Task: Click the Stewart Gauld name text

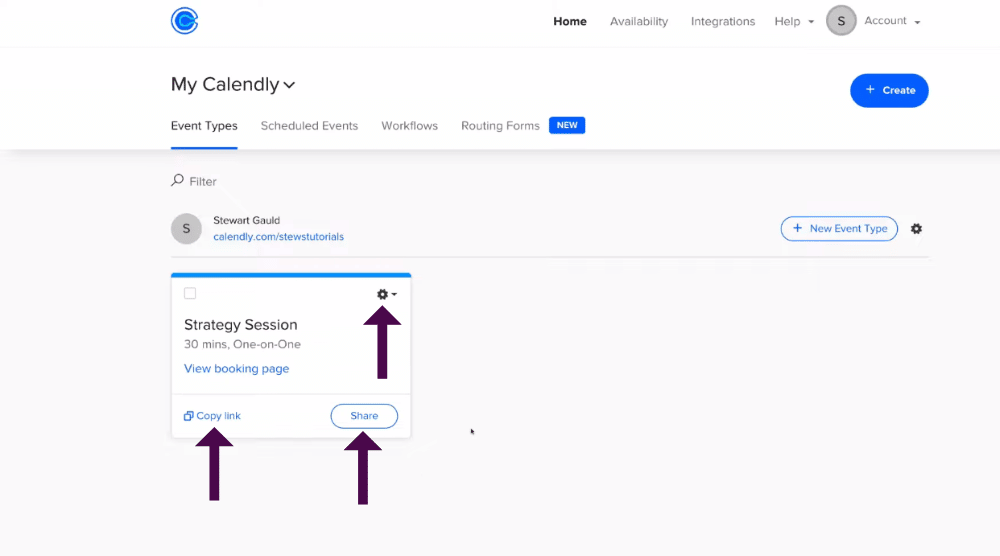Action: pyautogui.click(x=246, y=220)
